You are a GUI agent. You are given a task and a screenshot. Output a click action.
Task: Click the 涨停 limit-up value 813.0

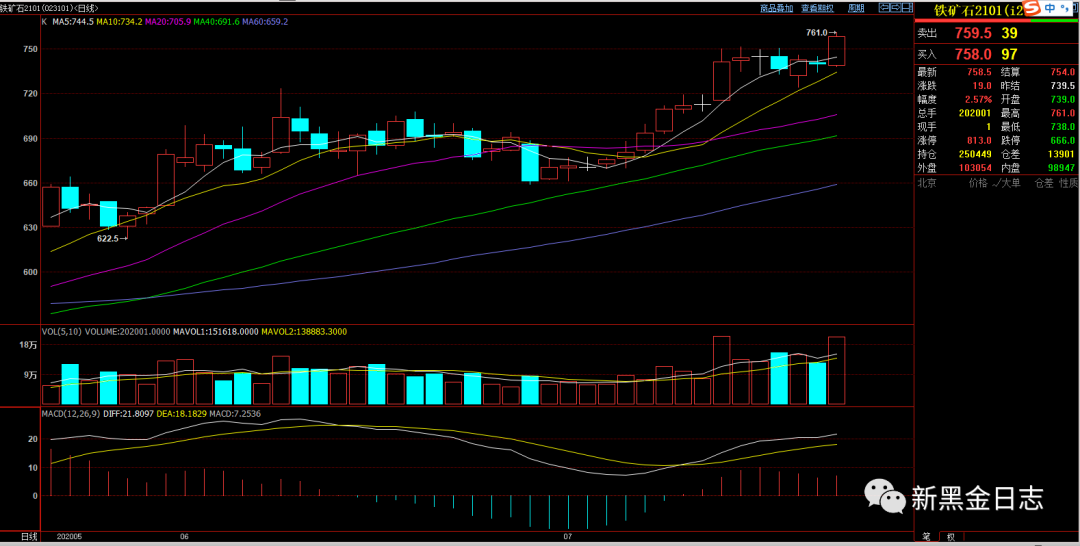(979, 140)
